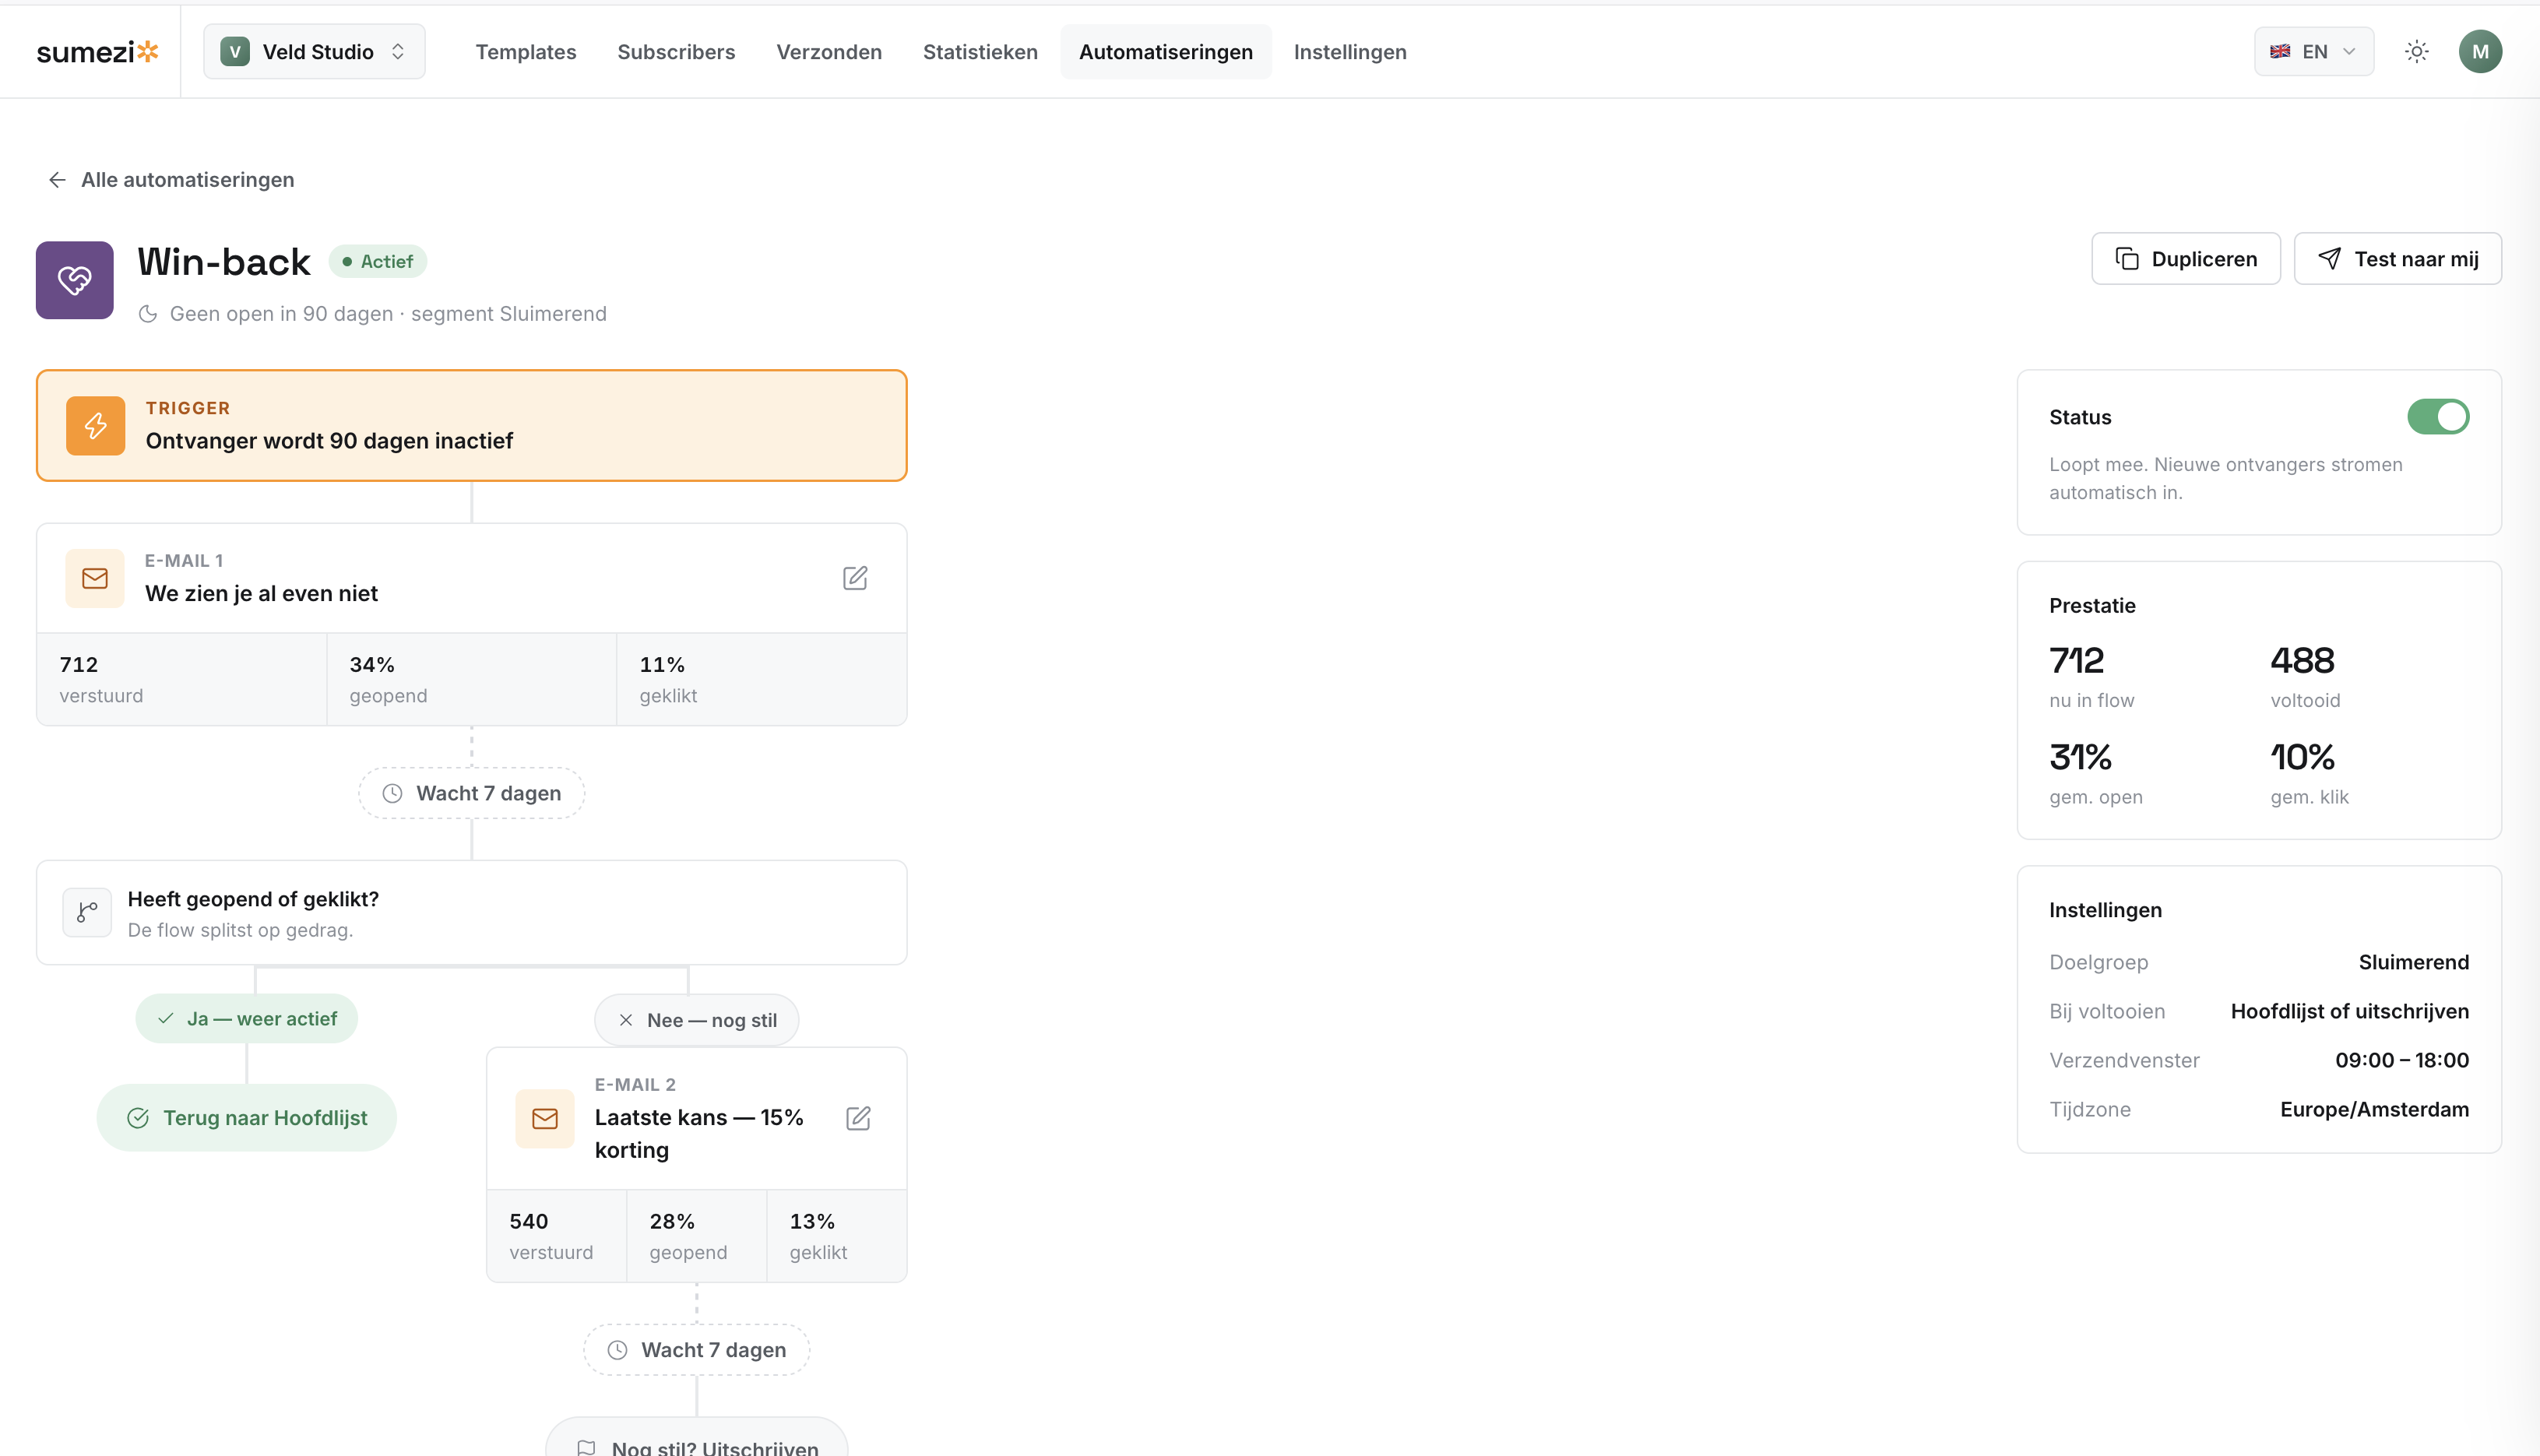Click the orange trigger lightning icon

[96, 426]
